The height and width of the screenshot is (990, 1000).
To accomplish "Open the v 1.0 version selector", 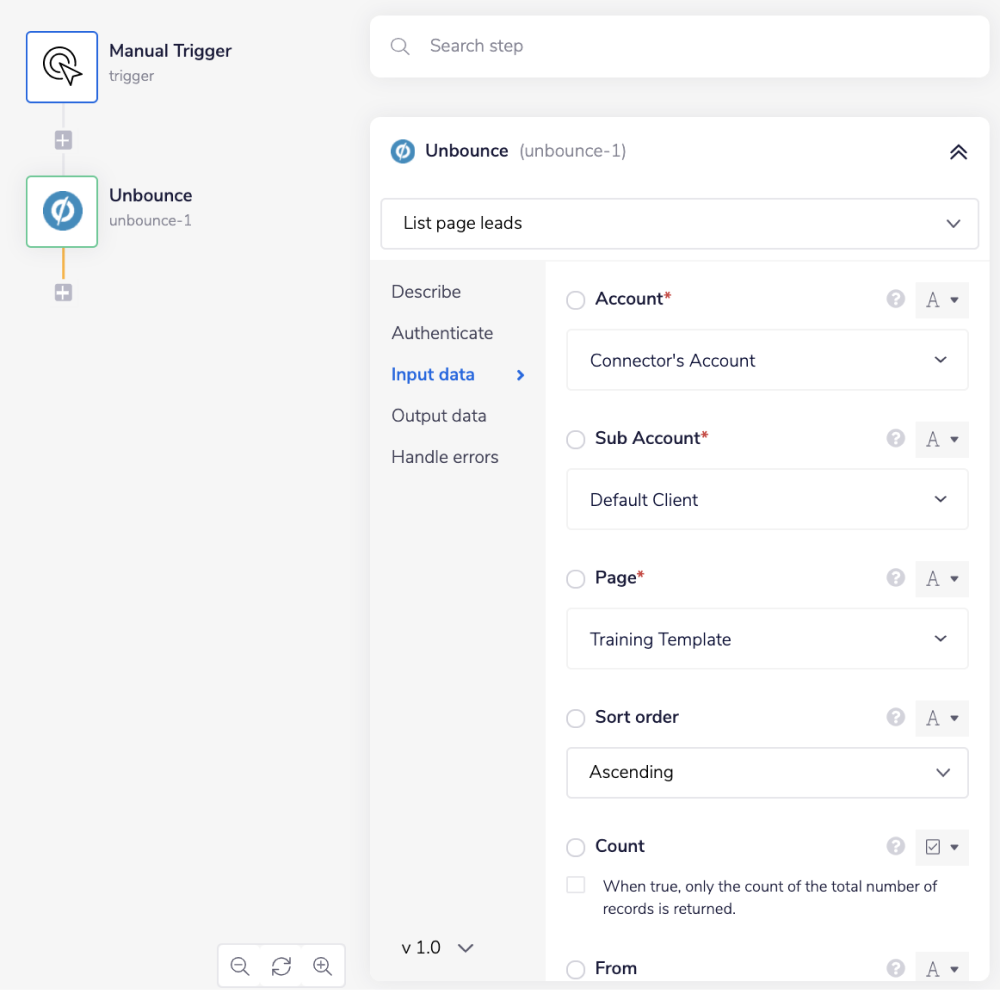I will click(437, 947).
